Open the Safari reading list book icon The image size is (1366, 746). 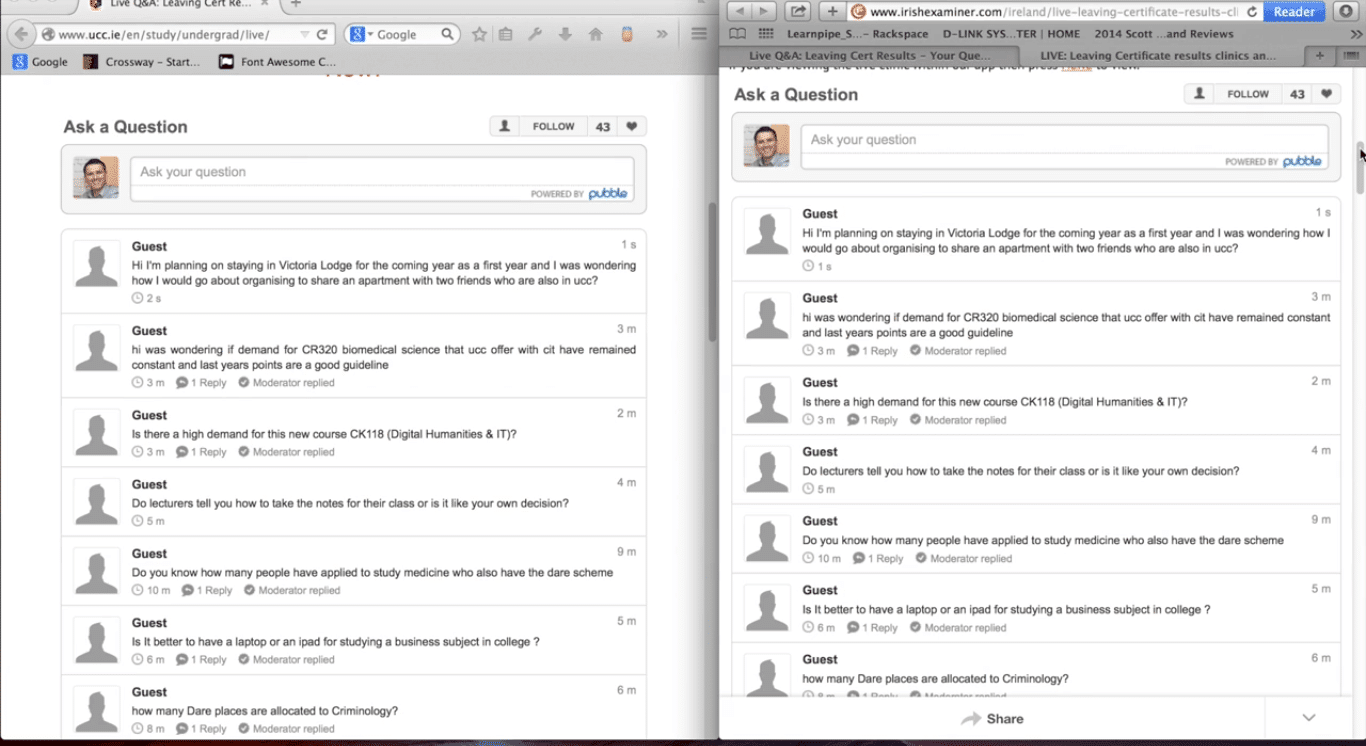737,34
